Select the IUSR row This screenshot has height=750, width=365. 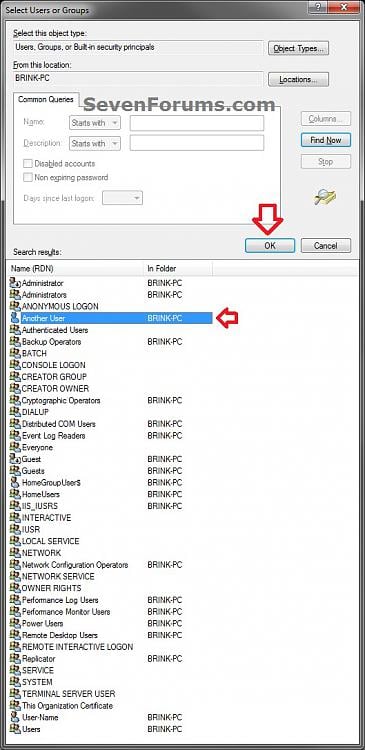coord(110,529)
